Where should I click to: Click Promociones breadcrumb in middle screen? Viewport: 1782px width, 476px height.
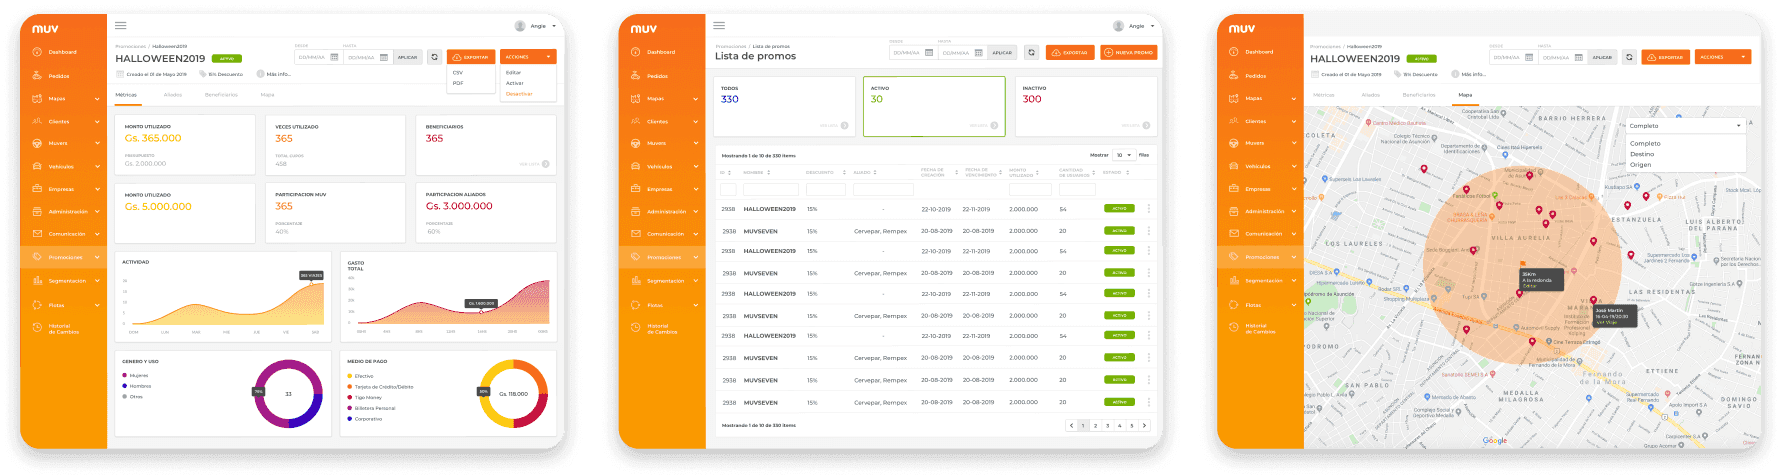coord(730,46)
